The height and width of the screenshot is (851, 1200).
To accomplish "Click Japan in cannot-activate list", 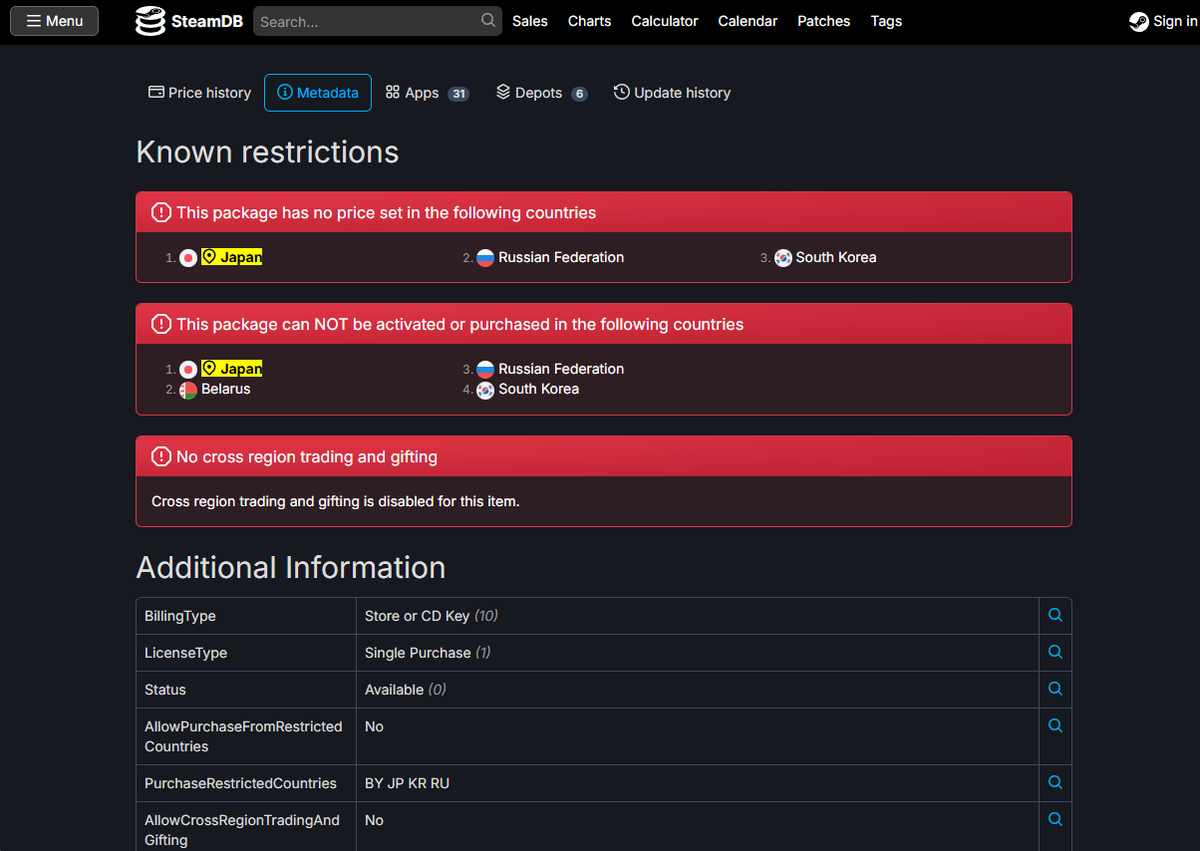I will 232,369.
